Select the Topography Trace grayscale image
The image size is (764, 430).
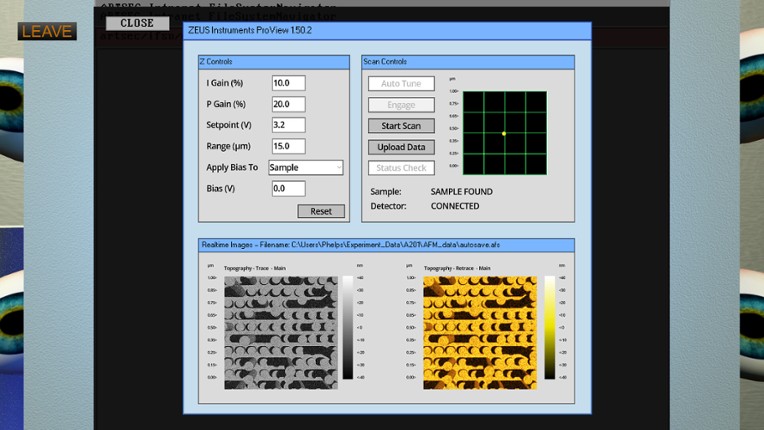pyautogui.click(x=280, y=332)
